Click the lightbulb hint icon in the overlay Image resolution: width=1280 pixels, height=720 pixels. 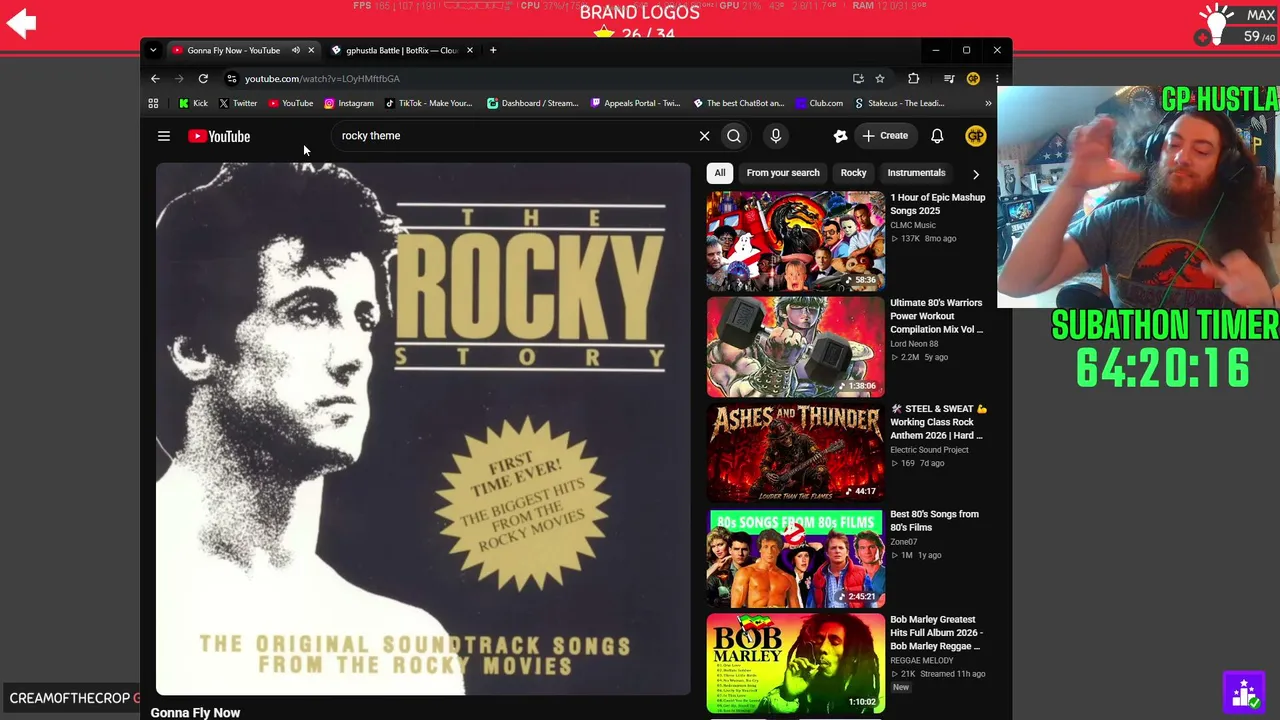[x=1216, y=24]
